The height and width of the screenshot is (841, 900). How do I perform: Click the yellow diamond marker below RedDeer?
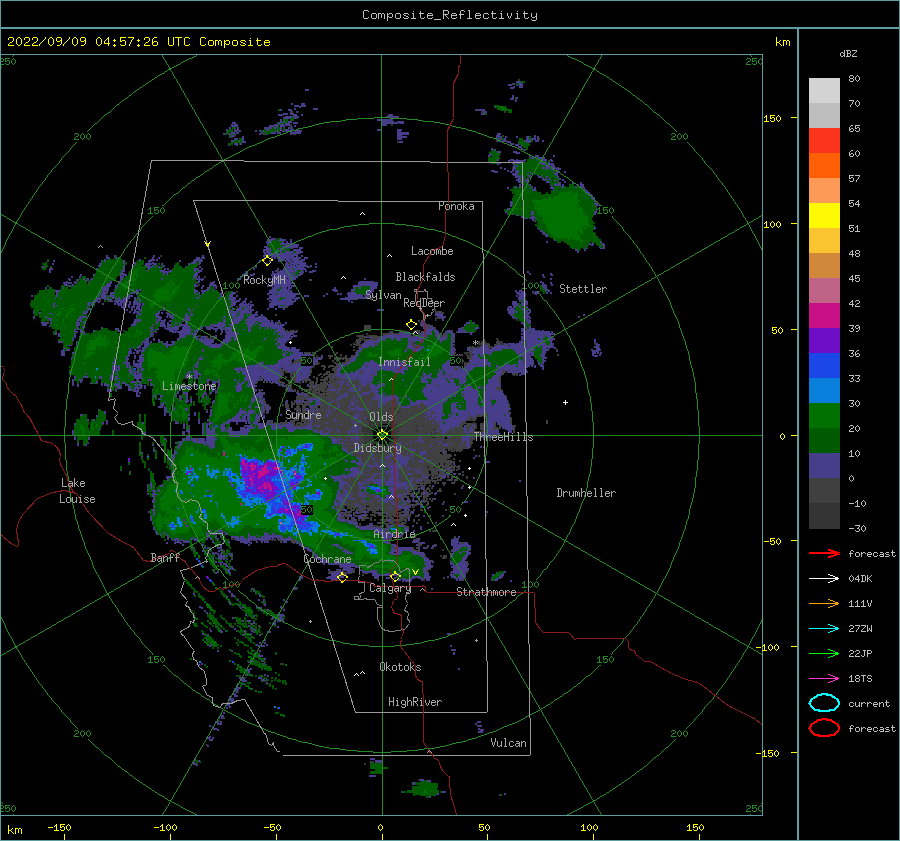pos(411,325)
